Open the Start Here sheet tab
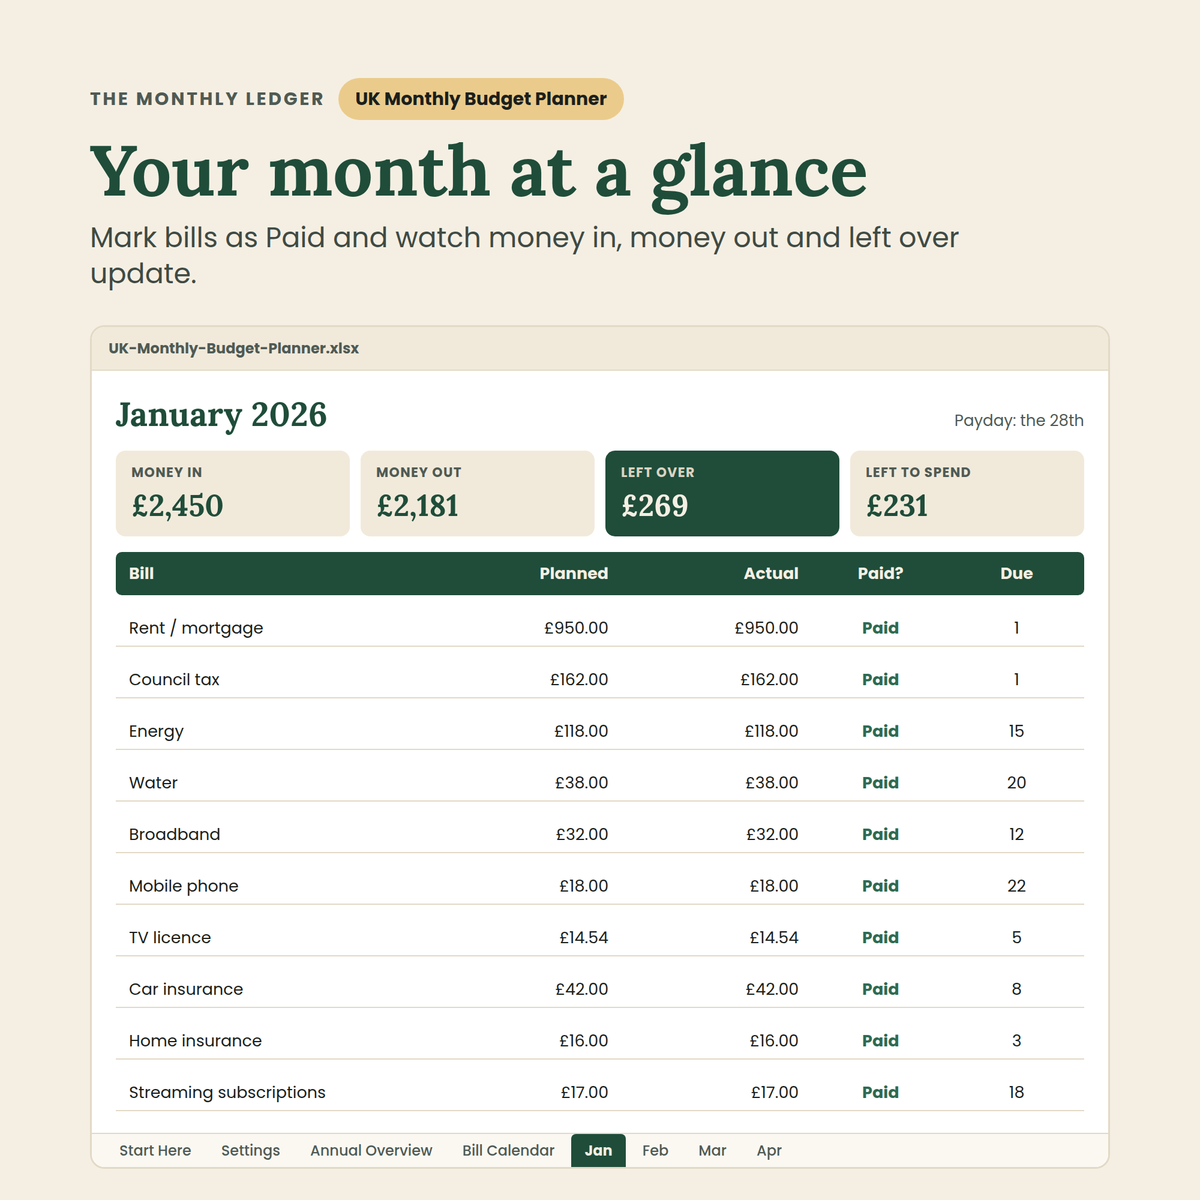1200x1200 pixels. [155, 1150]
